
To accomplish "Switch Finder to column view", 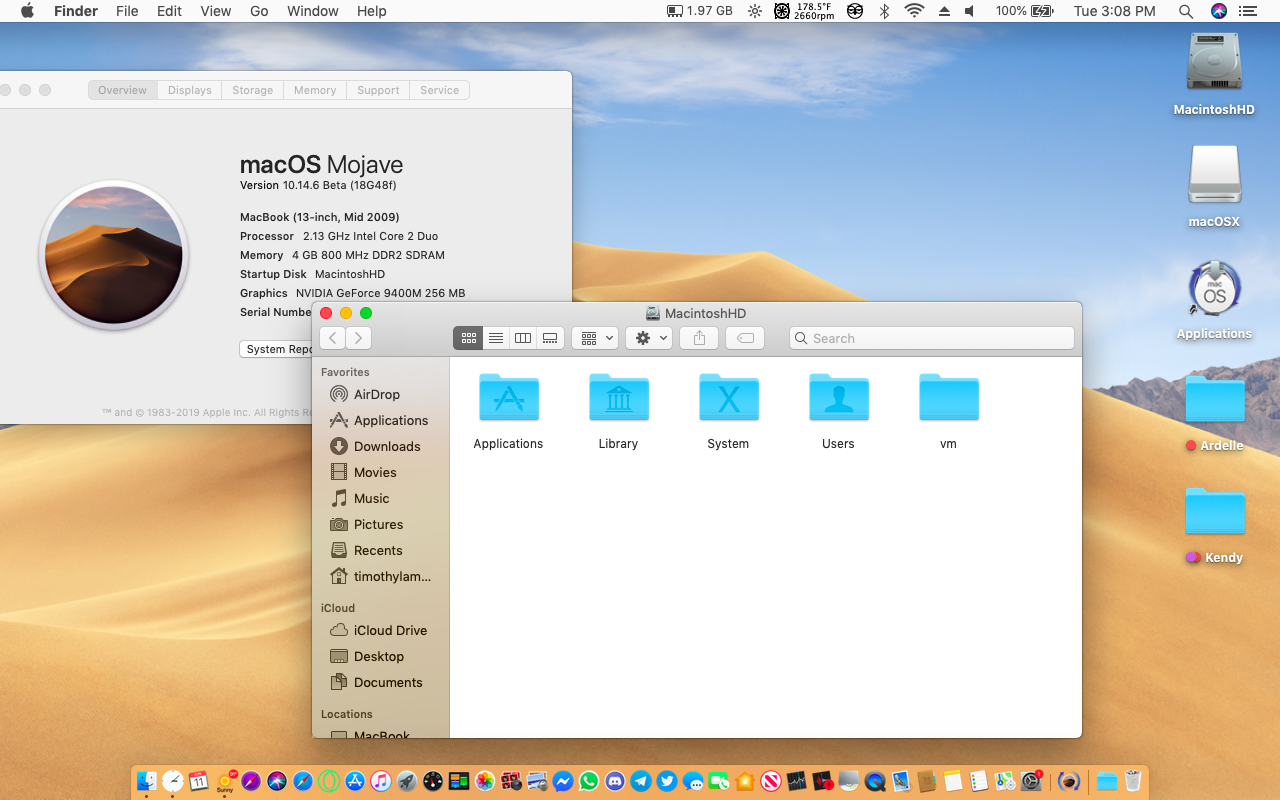I will pyautogui.click(x=522, y=338).
